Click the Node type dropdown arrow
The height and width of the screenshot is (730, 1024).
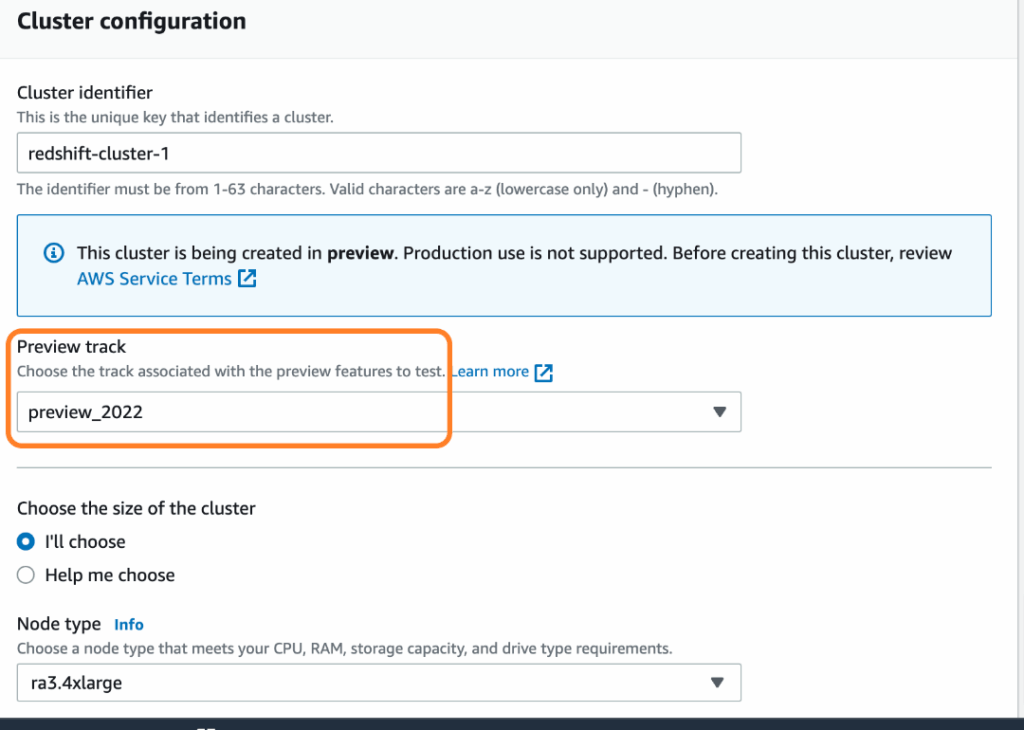tap(717, 682)
